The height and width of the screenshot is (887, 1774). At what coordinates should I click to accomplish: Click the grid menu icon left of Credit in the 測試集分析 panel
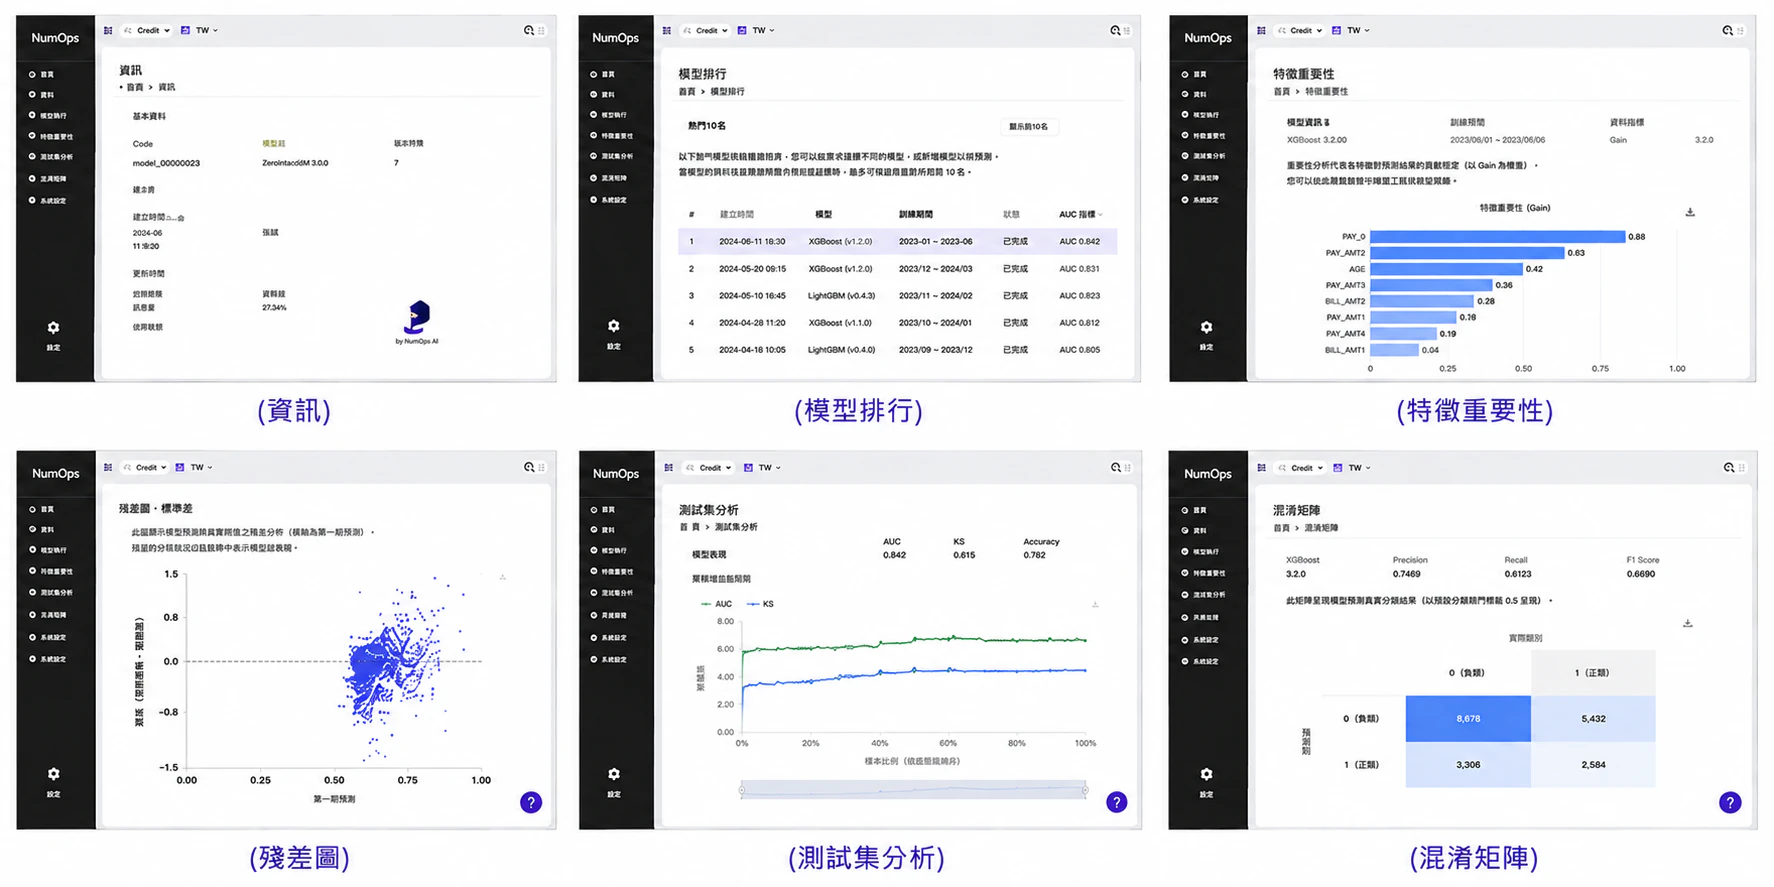[x=668, y=468]
